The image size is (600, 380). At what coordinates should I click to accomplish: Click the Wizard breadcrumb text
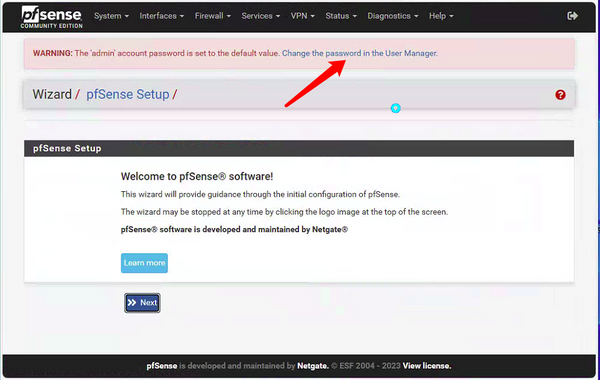coord(52,94)
